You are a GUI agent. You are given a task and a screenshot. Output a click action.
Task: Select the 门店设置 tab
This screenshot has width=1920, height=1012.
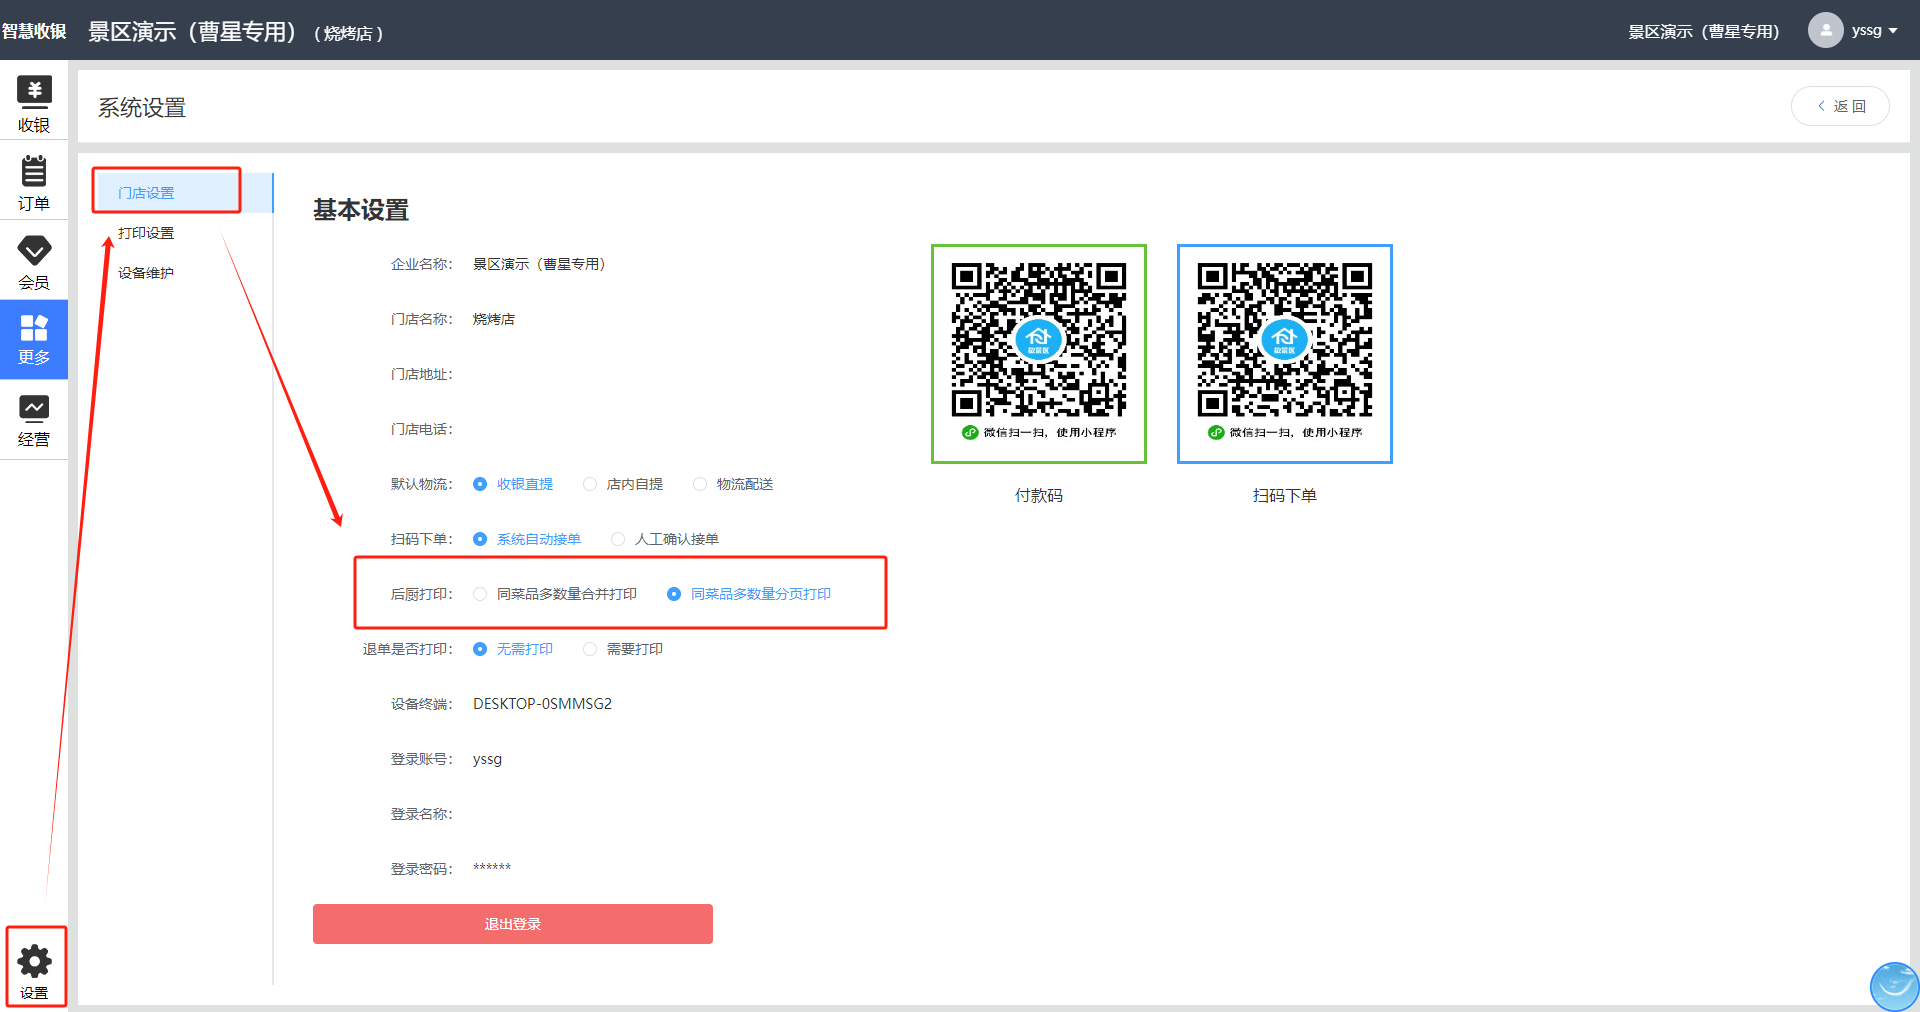pyautogui.click(x=146, y=193)
